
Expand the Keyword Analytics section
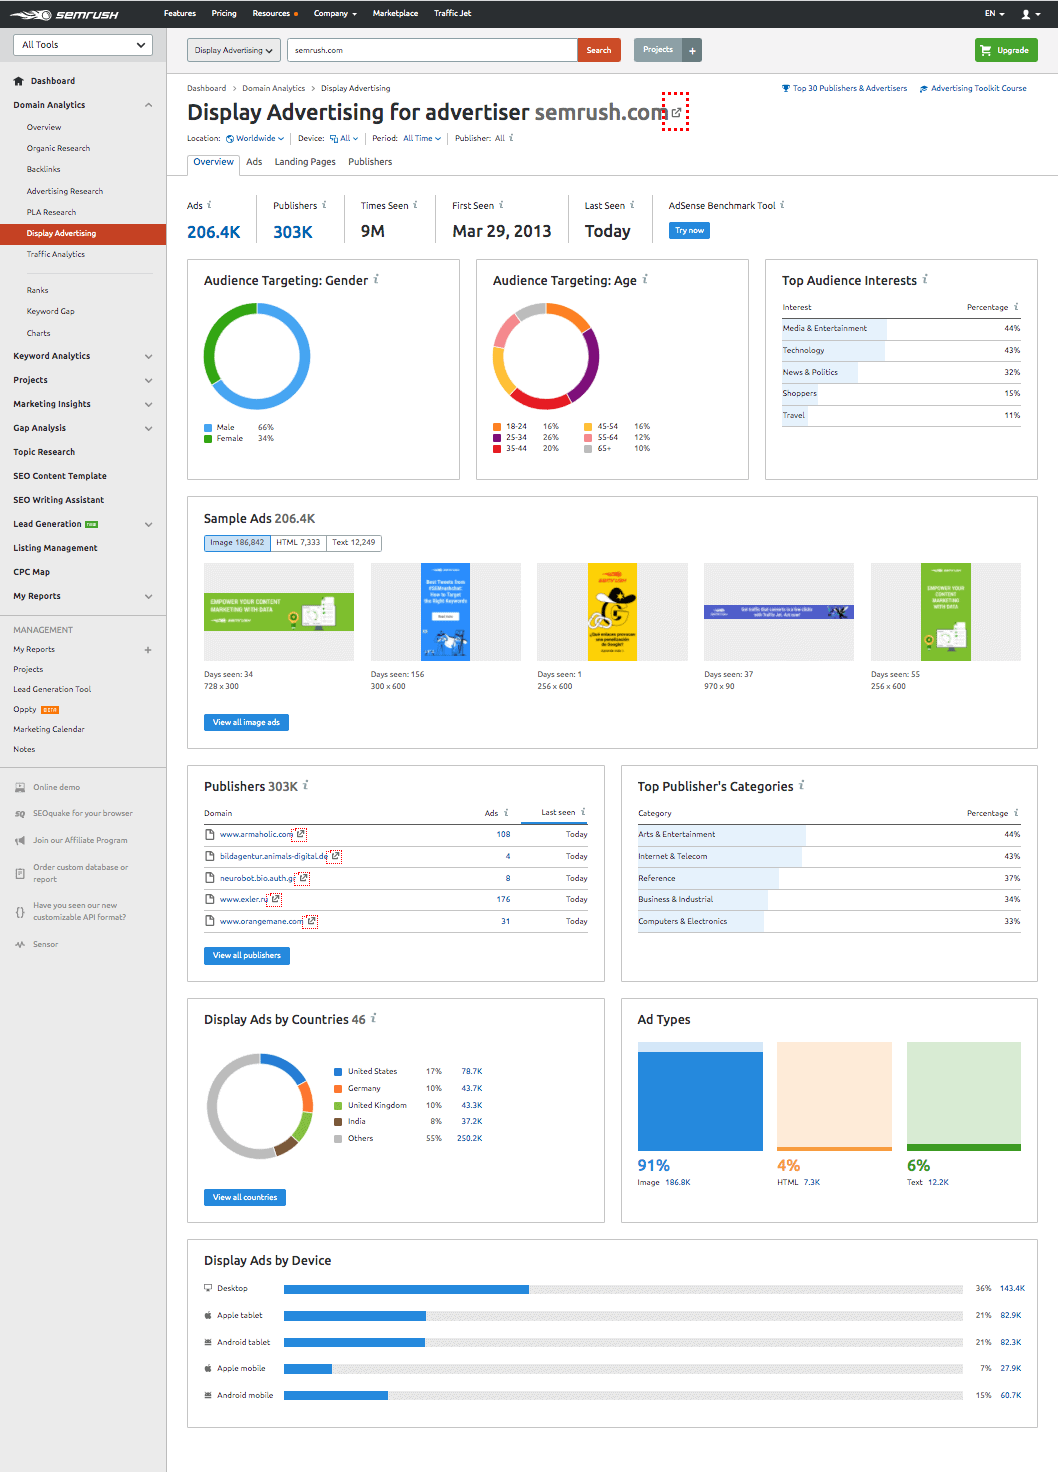click(149, 356)
